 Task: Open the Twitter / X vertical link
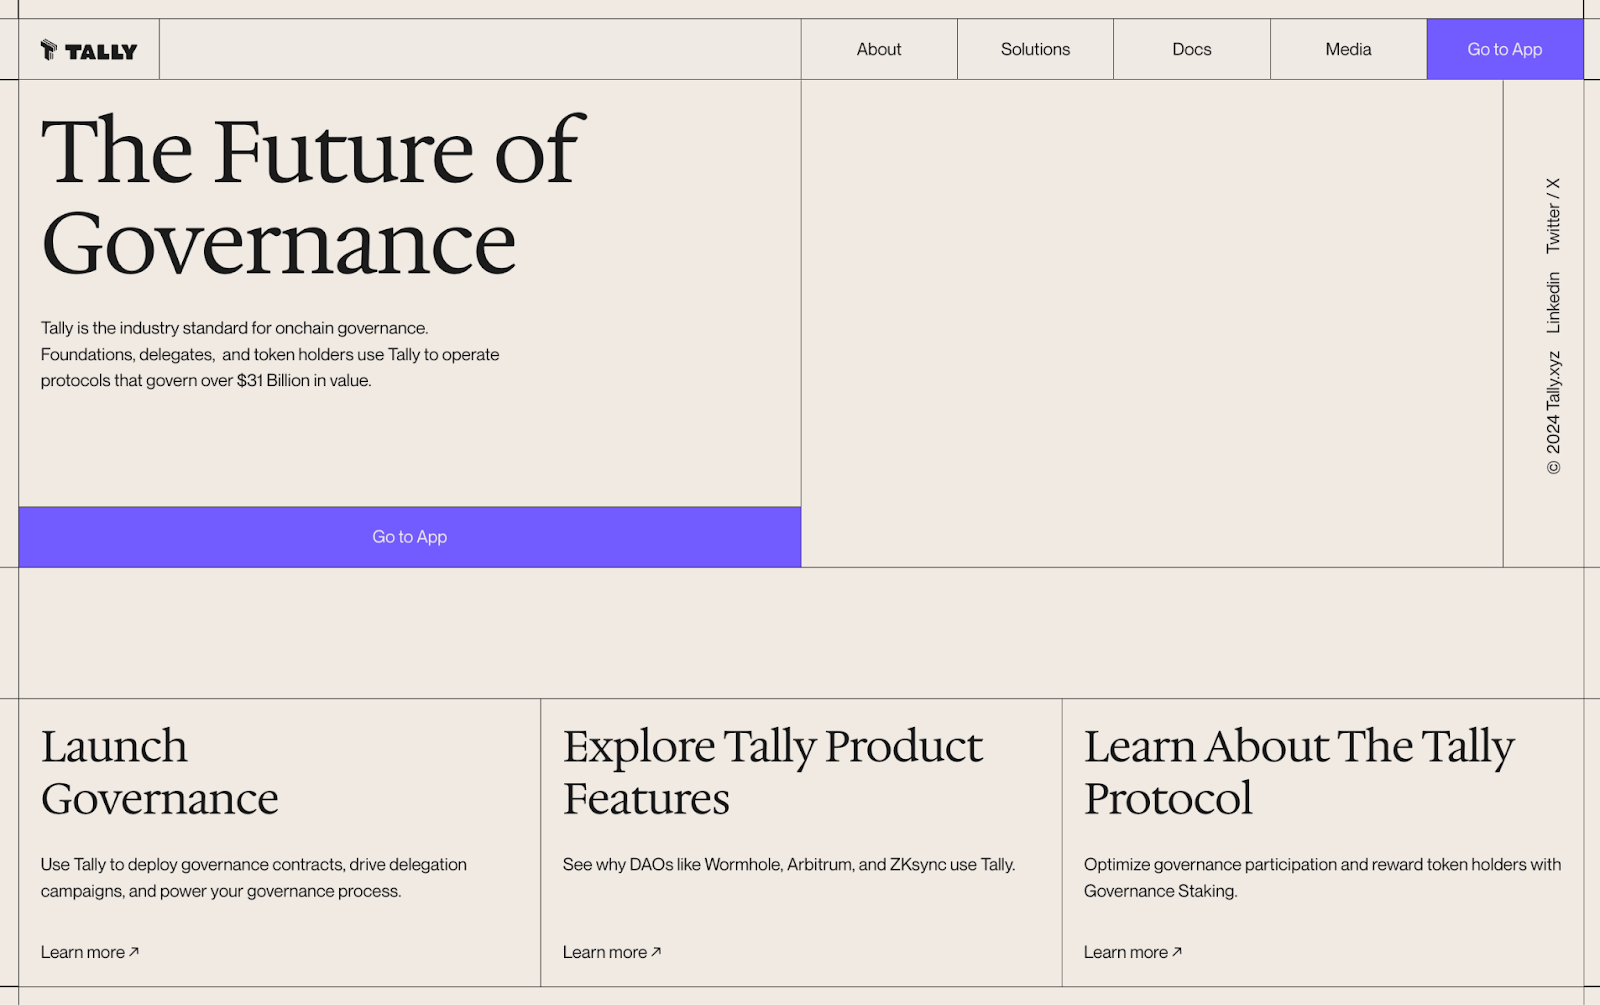1553,215
